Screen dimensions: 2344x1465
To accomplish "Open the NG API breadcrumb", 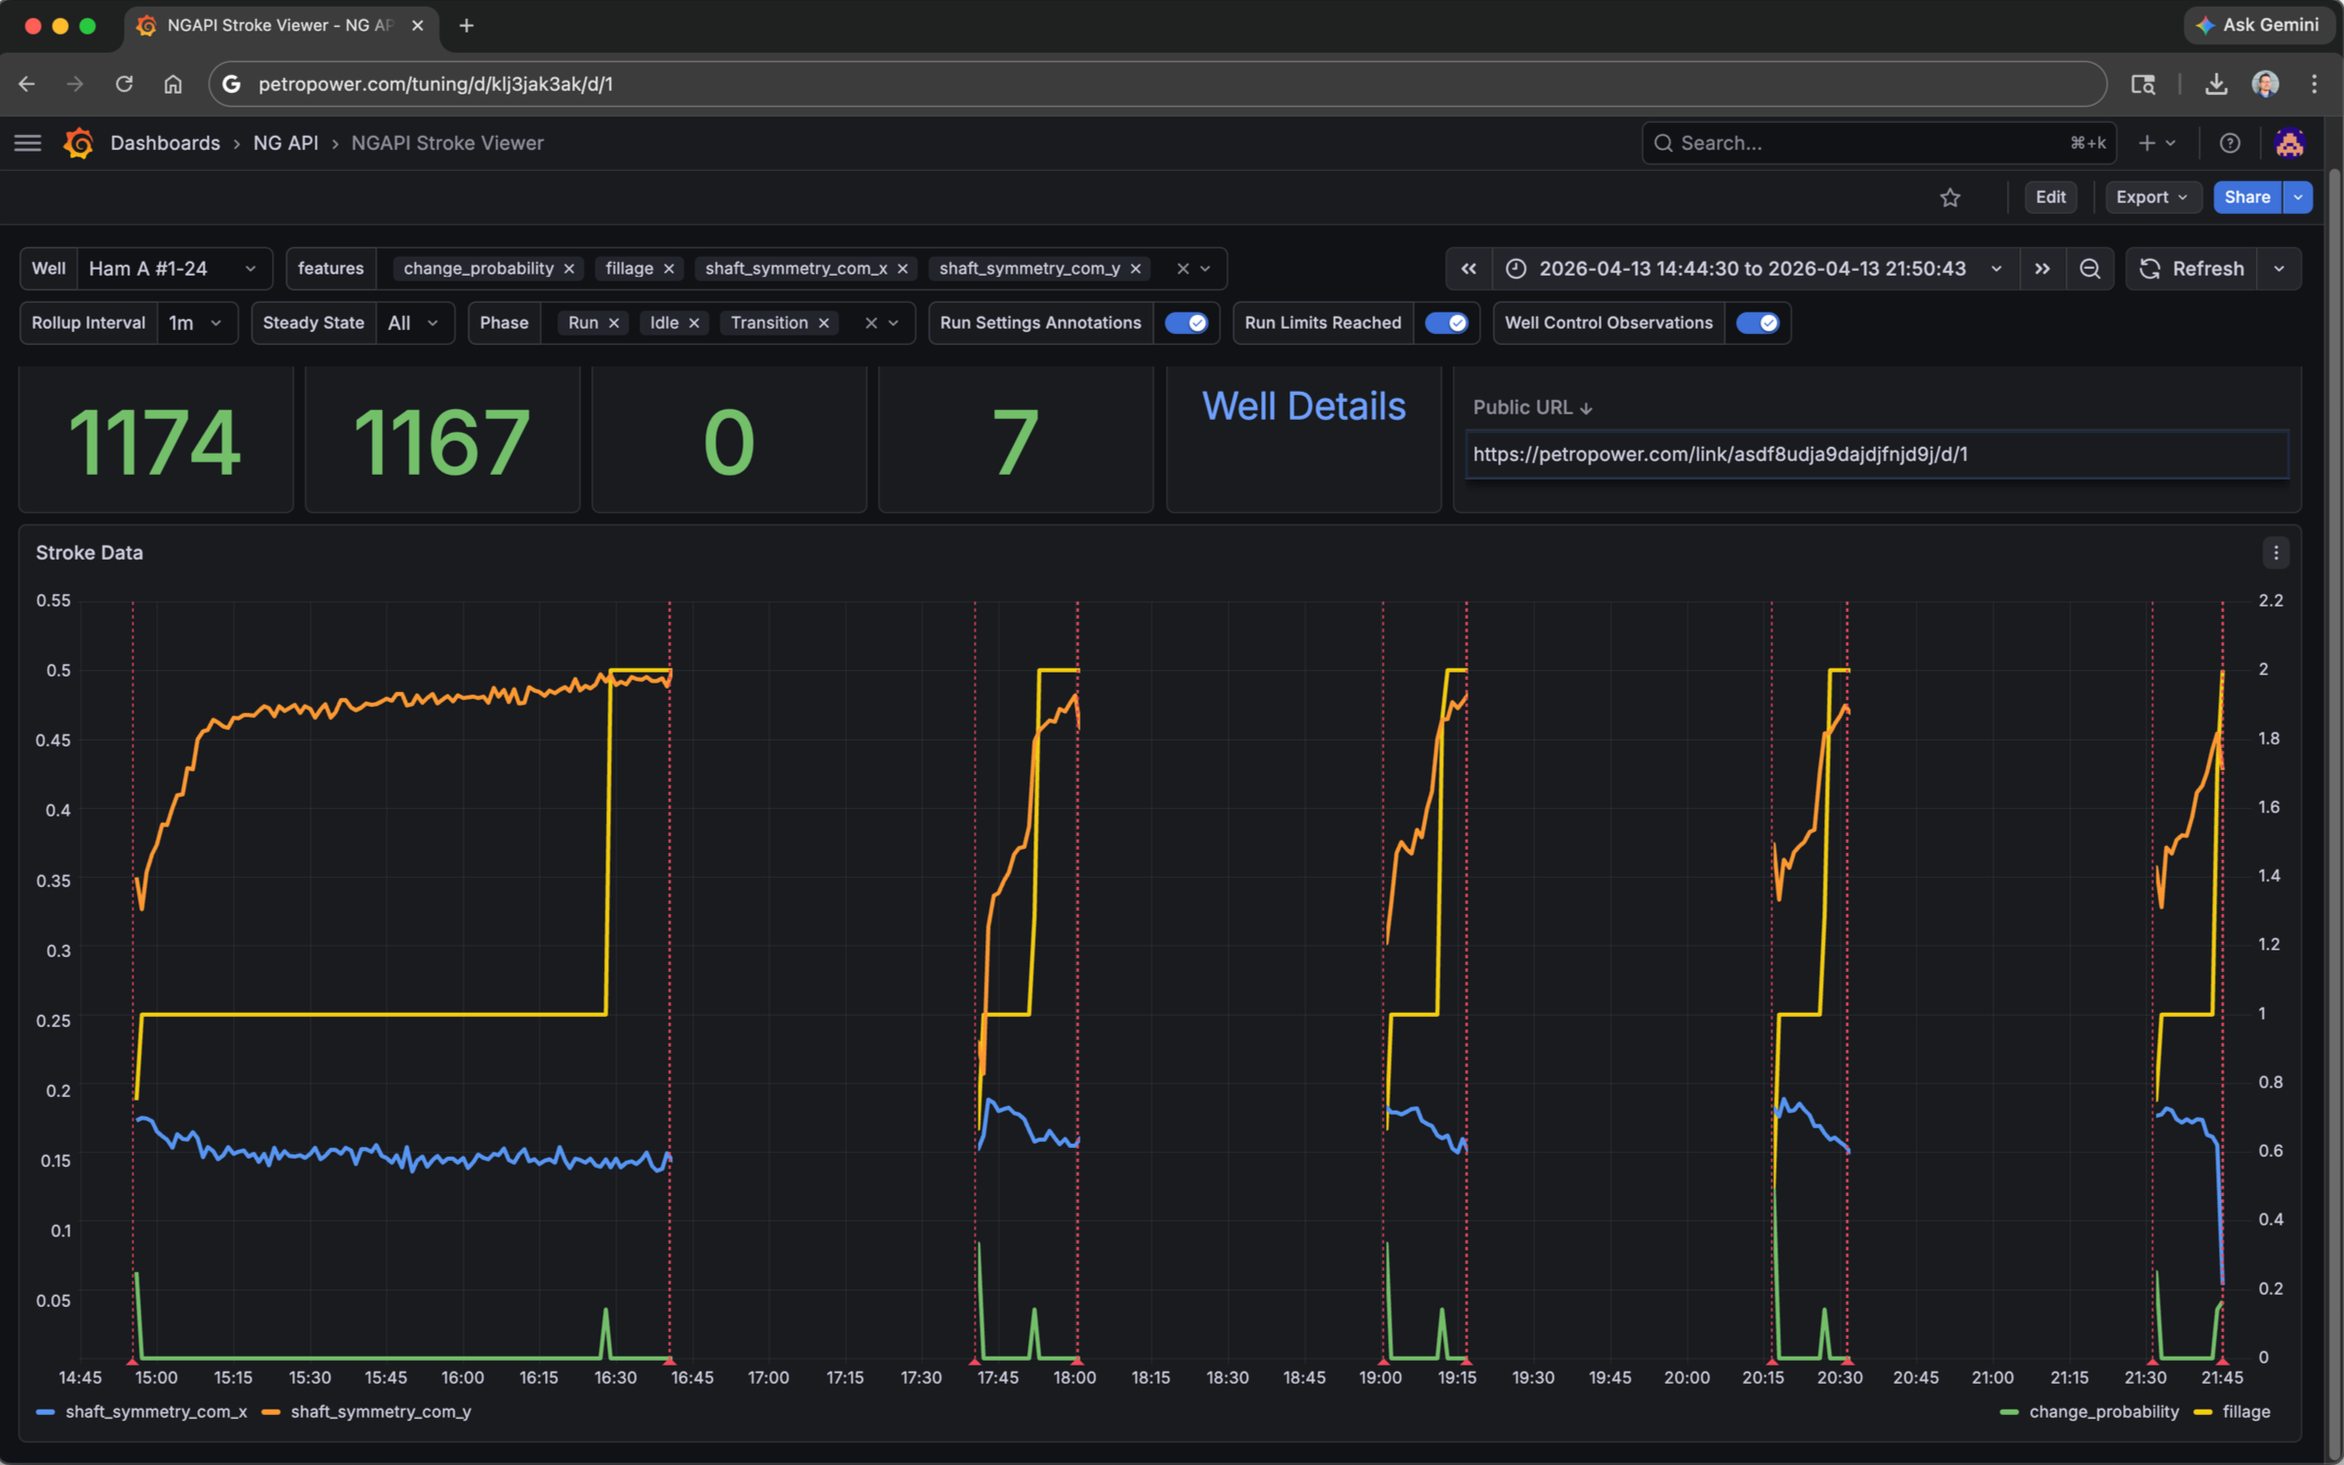I will coord(285,143).
